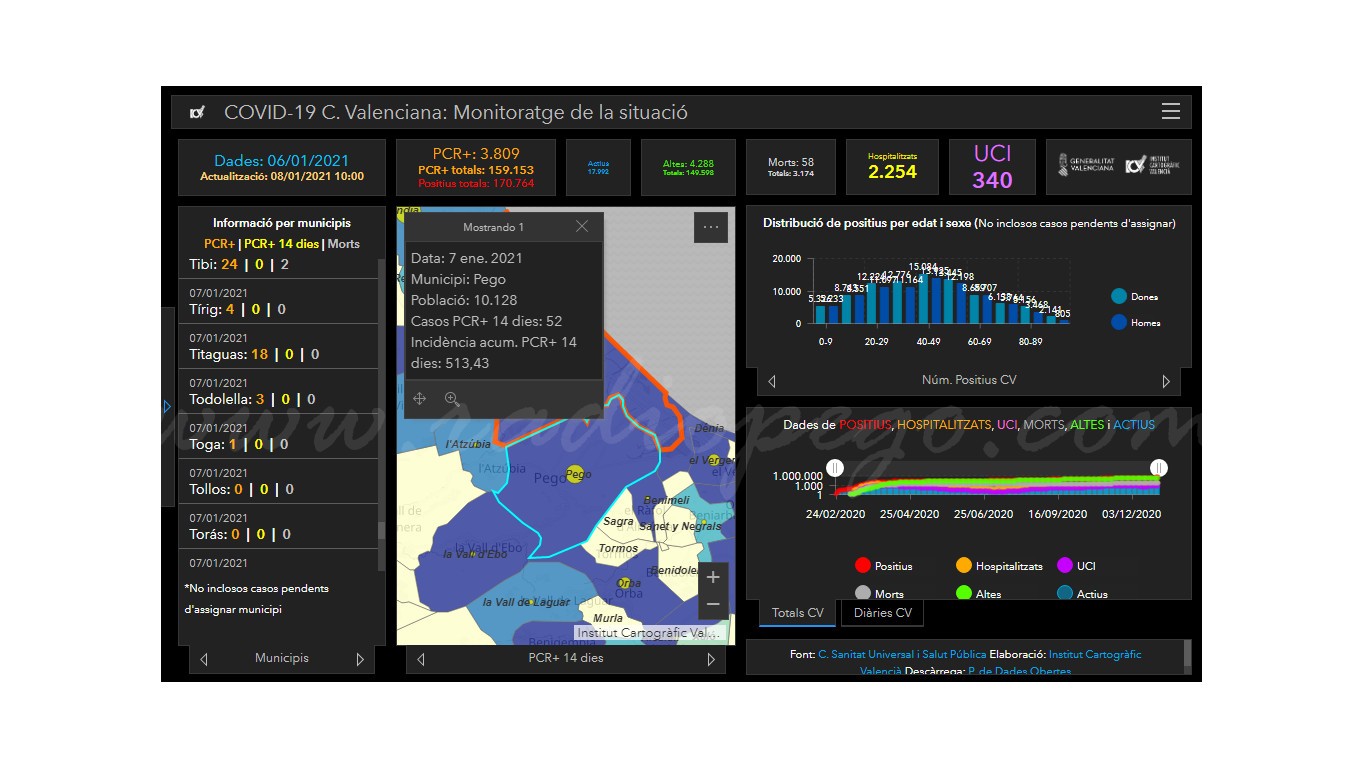Go to previous Municipis panel

point(204,659)
